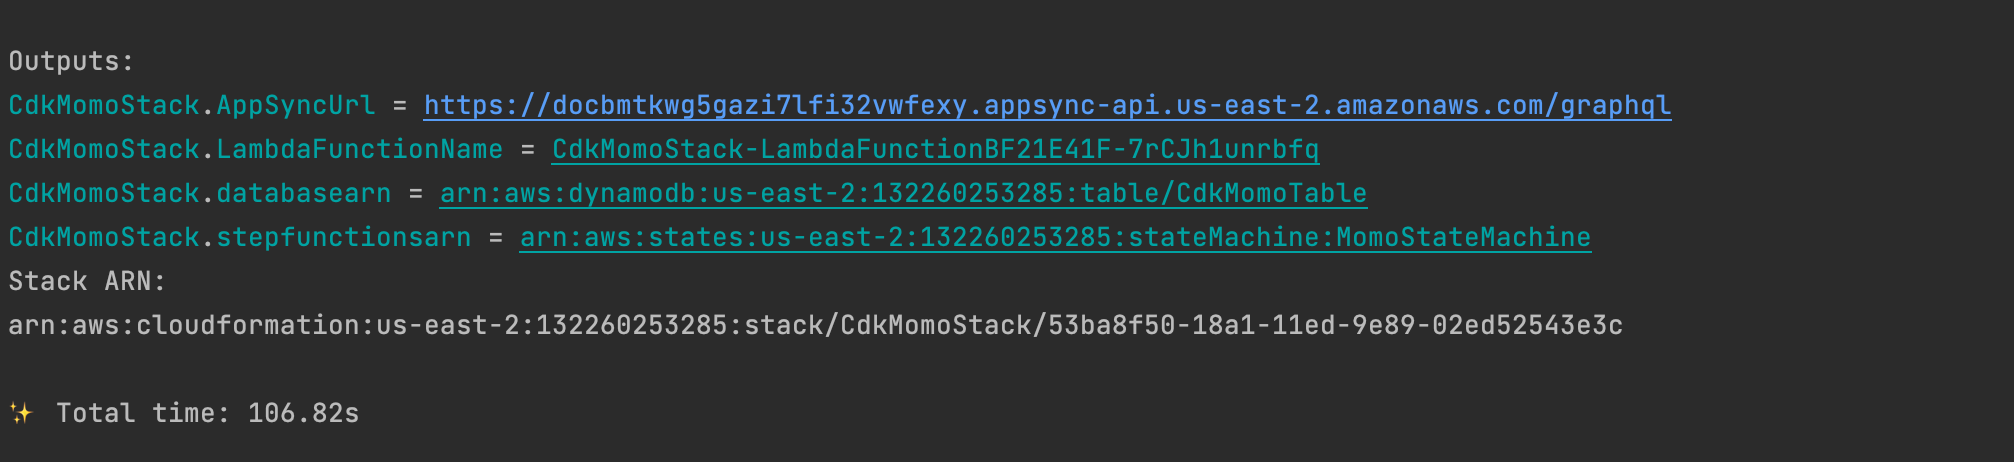Select the CdkMomoStack.databasearn output key

coord(200,194)
